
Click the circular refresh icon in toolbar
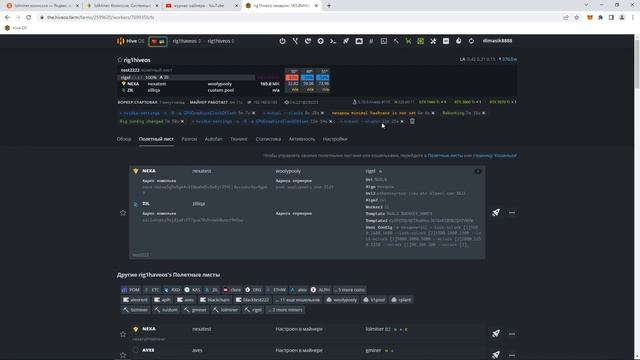(x=471, y=41)
